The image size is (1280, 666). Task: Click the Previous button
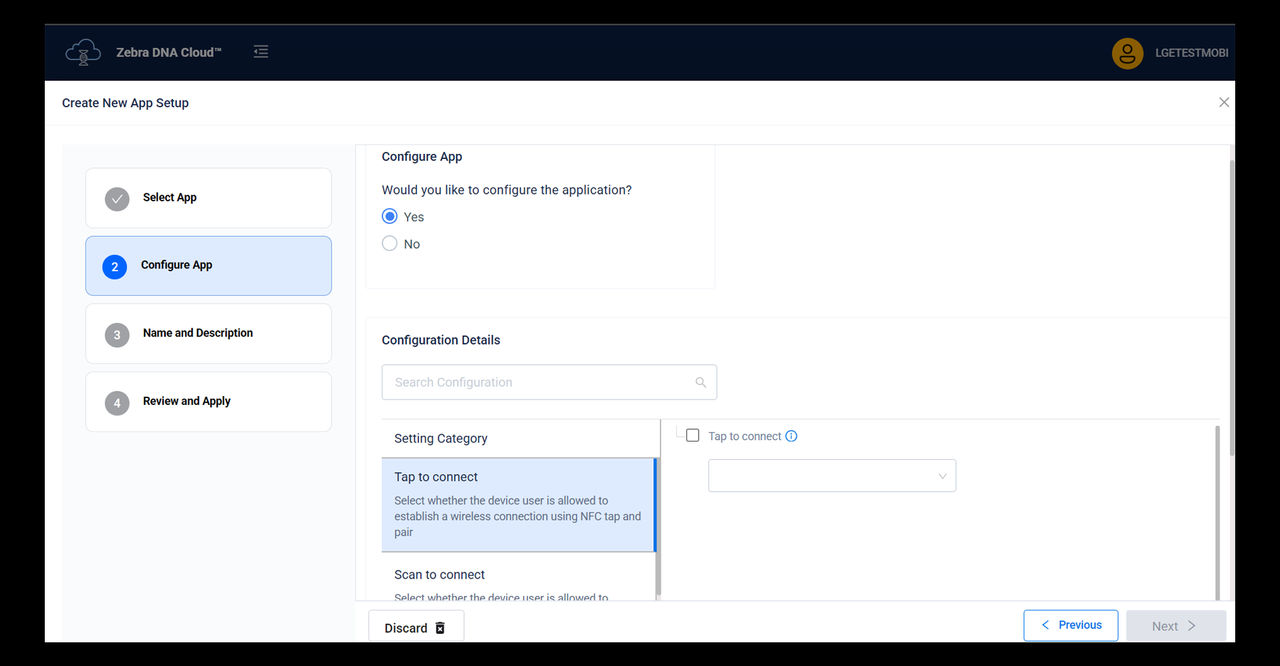[1070, 625]
